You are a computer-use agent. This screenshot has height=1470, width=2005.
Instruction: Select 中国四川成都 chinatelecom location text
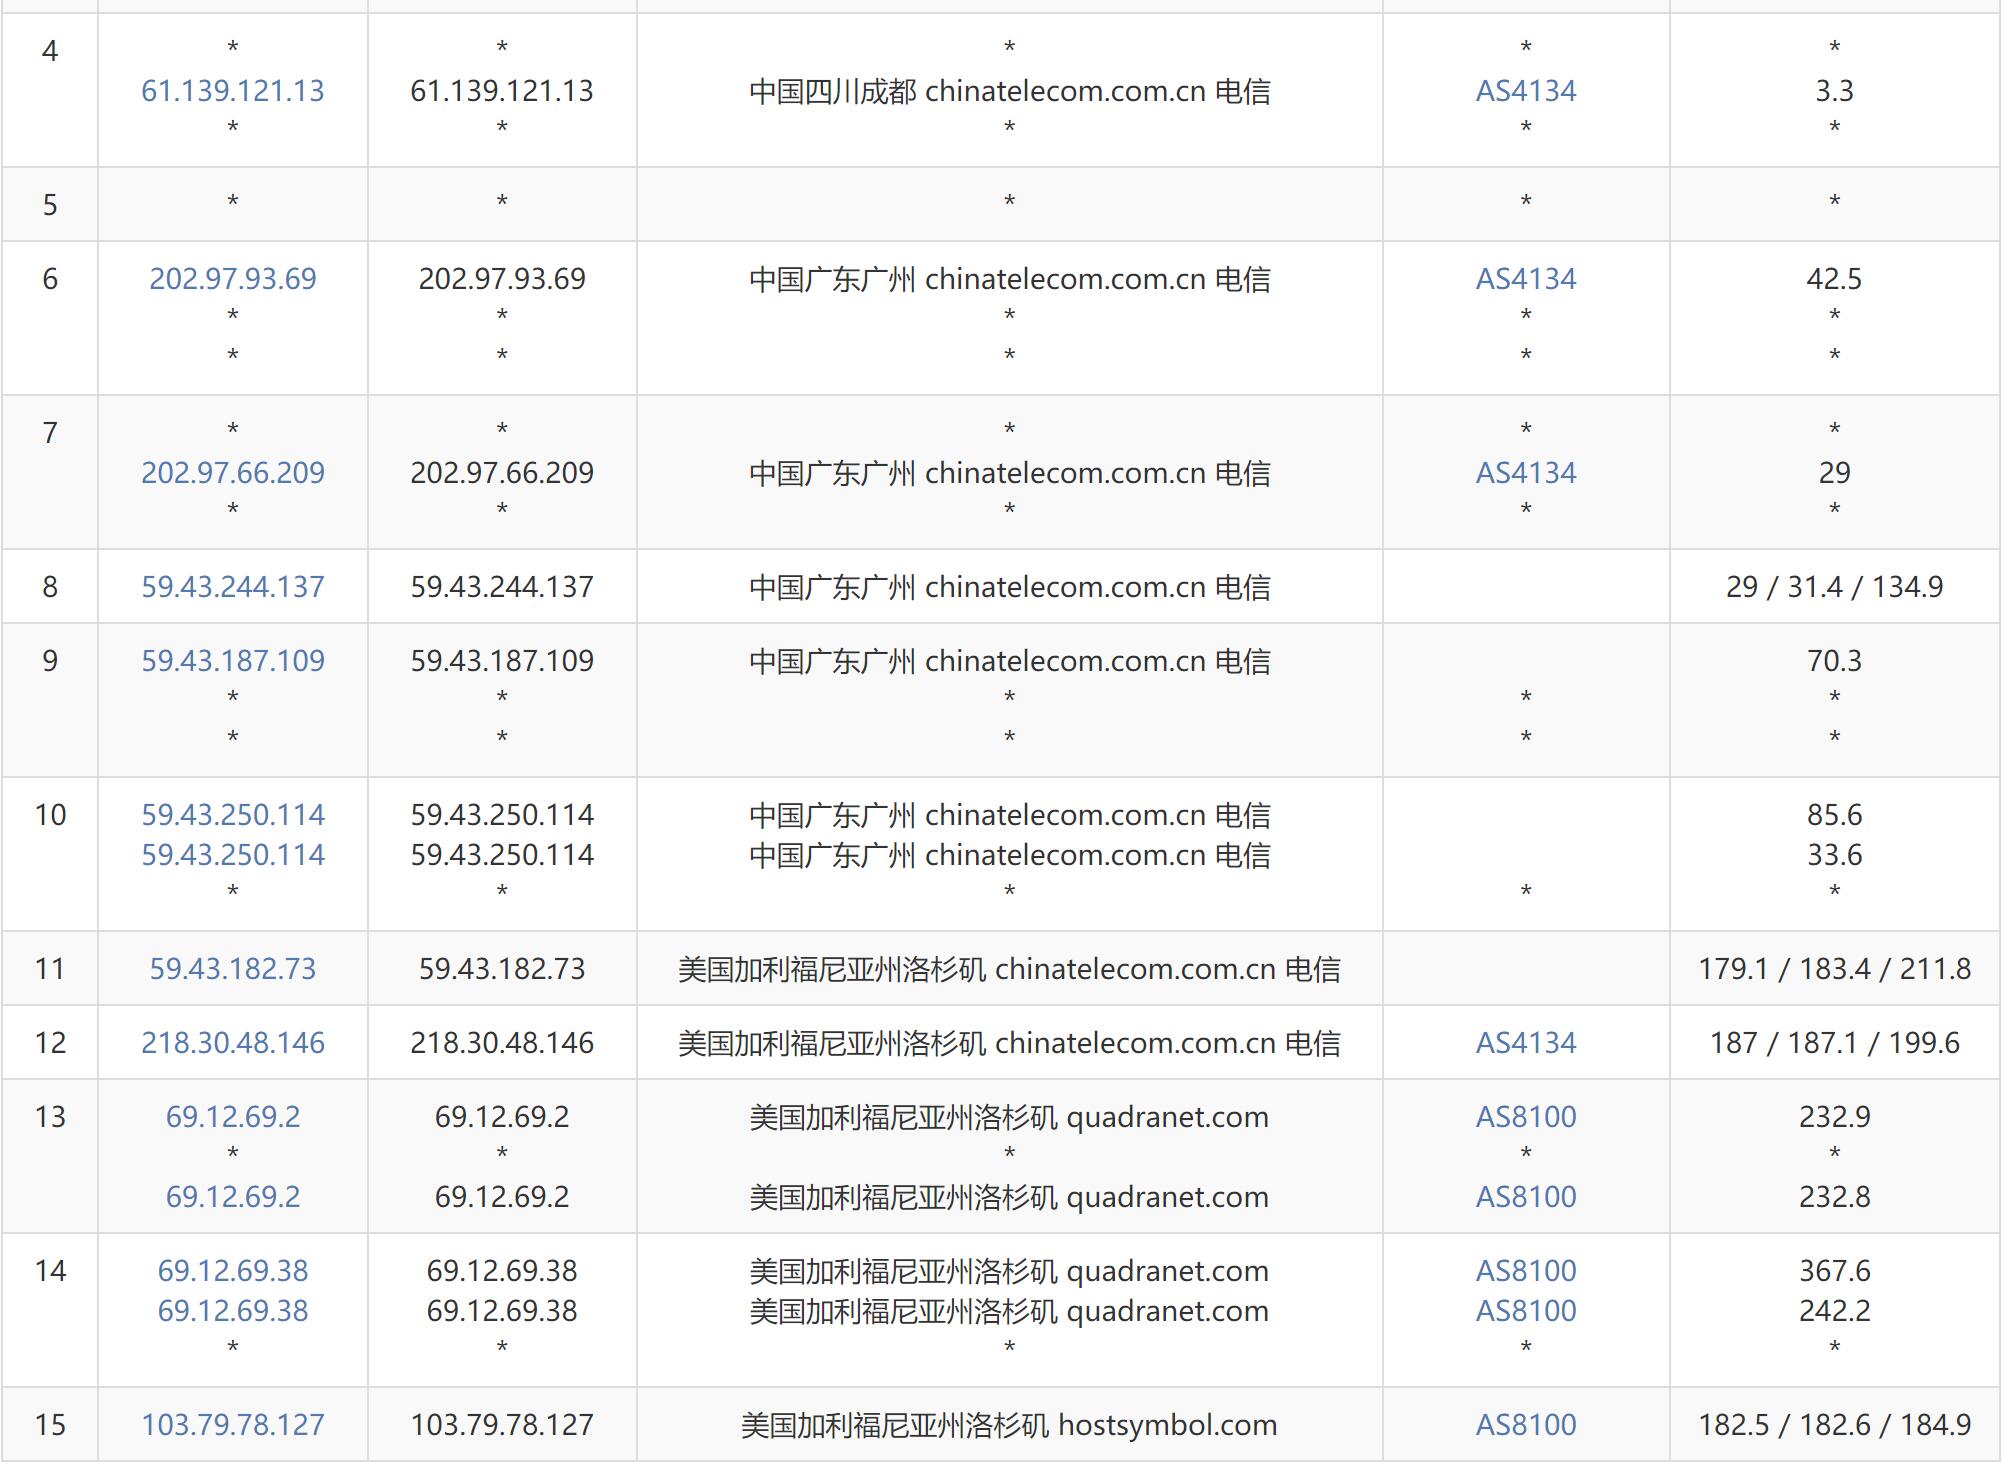(x=1010, y=91)
